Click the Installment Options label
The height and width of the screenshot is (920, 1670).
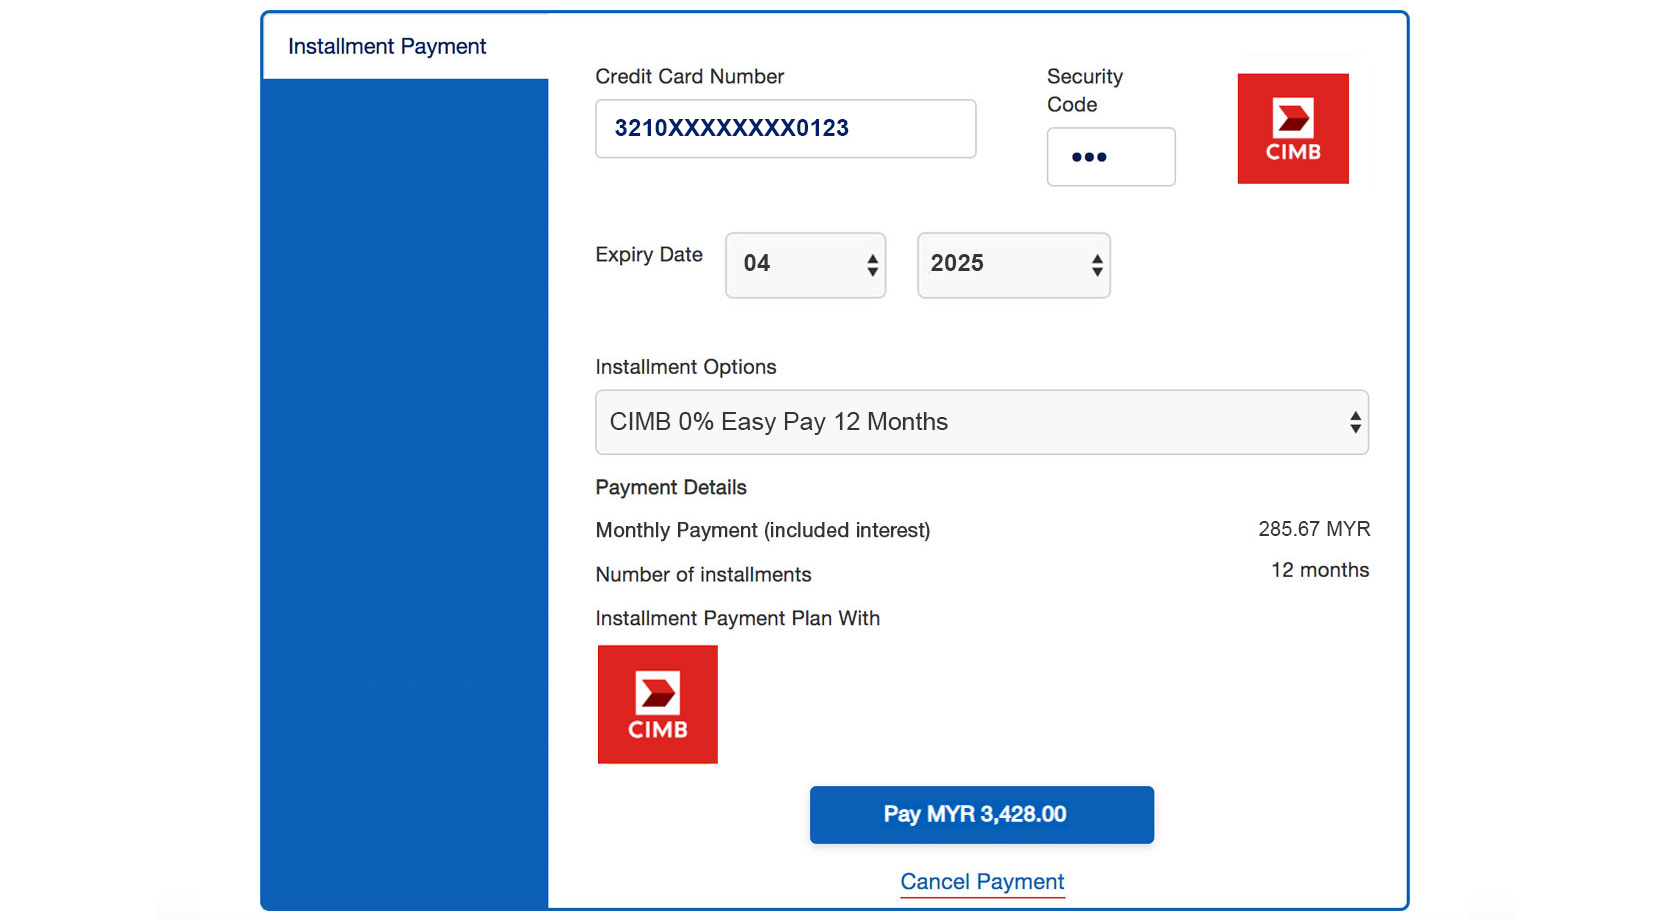[686, 367]
